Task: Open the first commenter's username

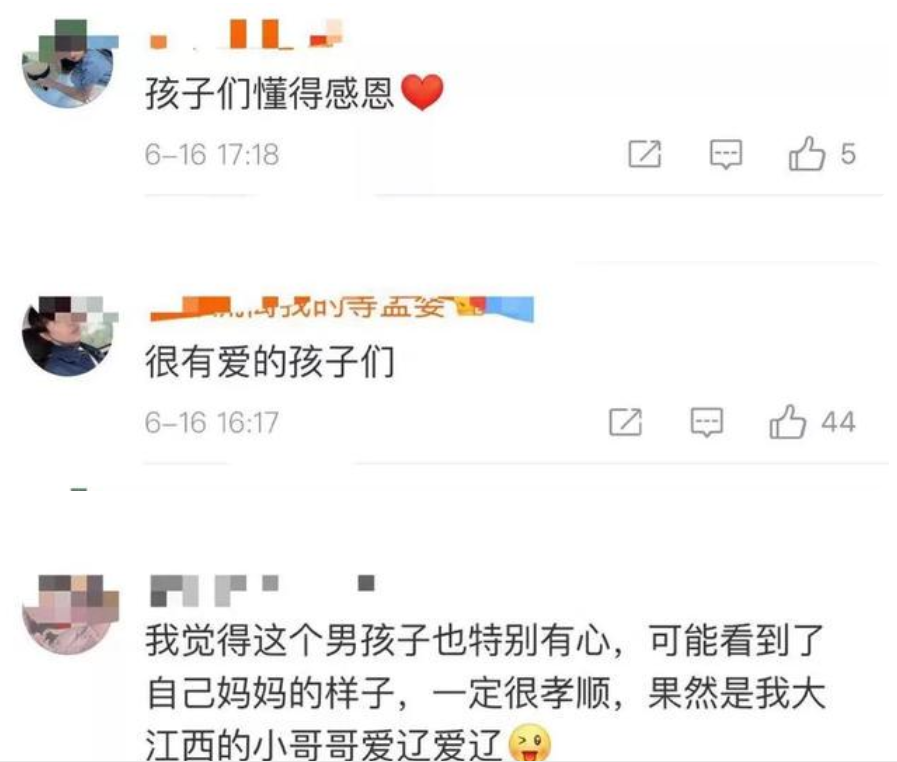Action: point(246,34)
